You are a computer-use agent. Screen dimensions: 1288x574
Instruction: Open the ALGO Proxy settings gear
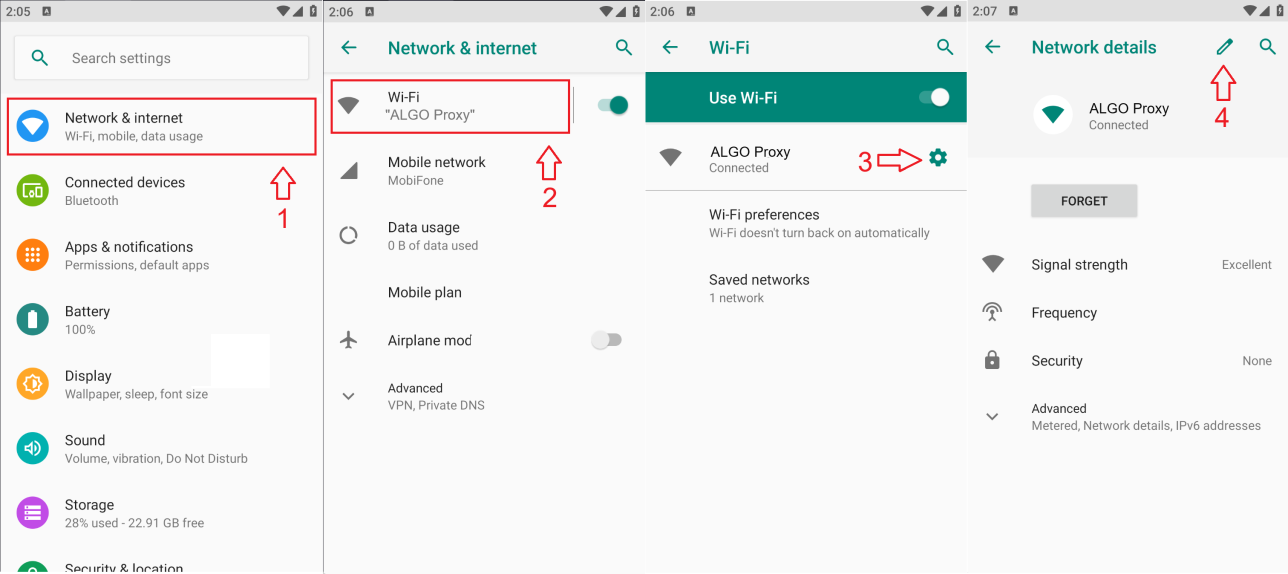tap(937, 158)
